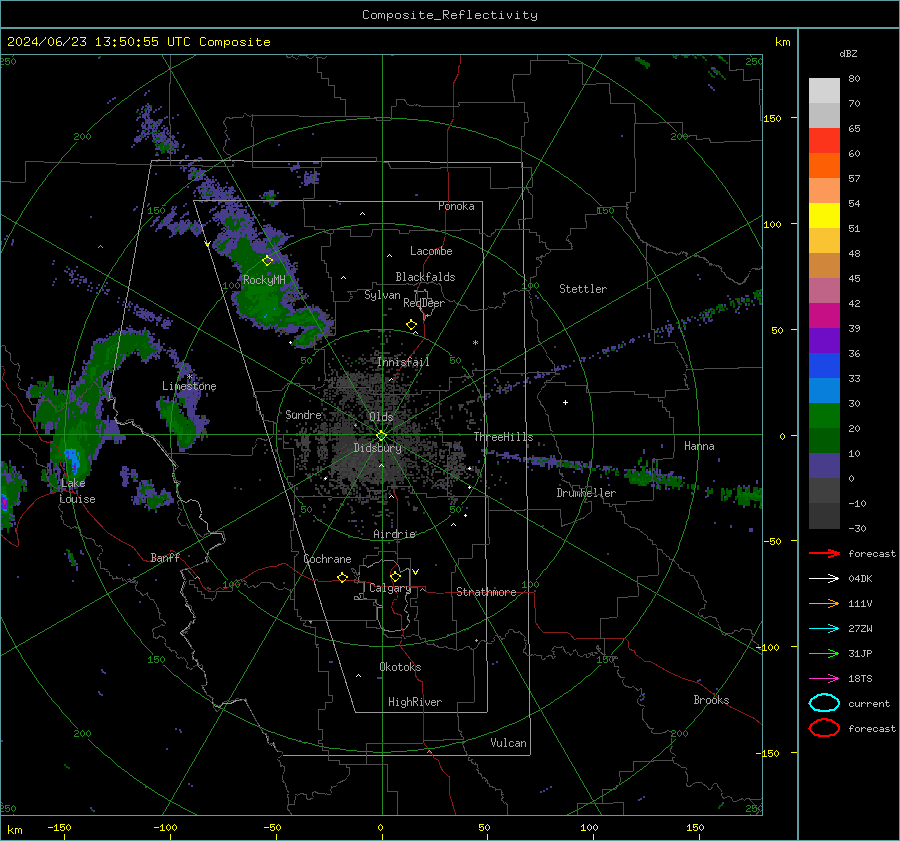This screenshot has width=900, height=841.
Task: Click the yellow diamond marker below RedDeer
Action: tap(412, 325)
